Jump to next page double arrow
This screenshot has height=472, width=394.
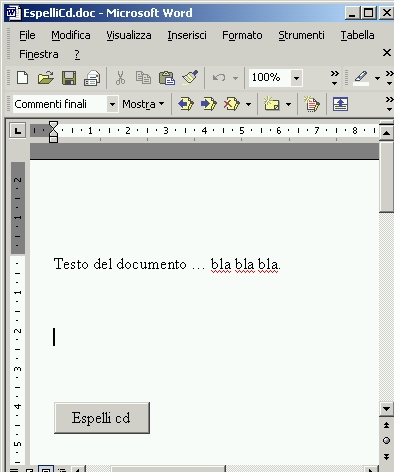click(x=386, y=456)
